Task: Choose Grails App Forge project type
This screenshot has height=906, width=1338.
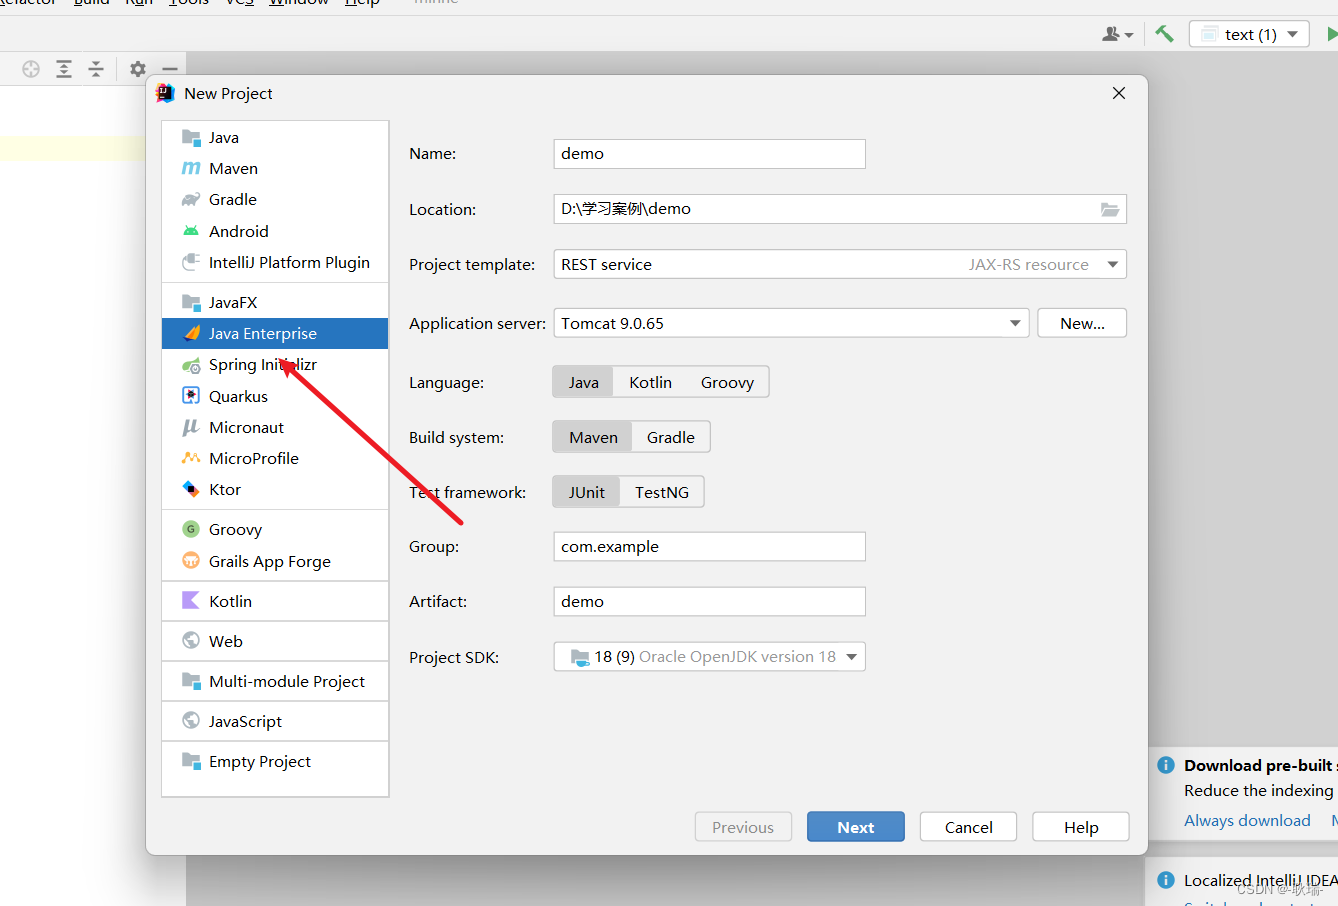Action: click(275, 561)
